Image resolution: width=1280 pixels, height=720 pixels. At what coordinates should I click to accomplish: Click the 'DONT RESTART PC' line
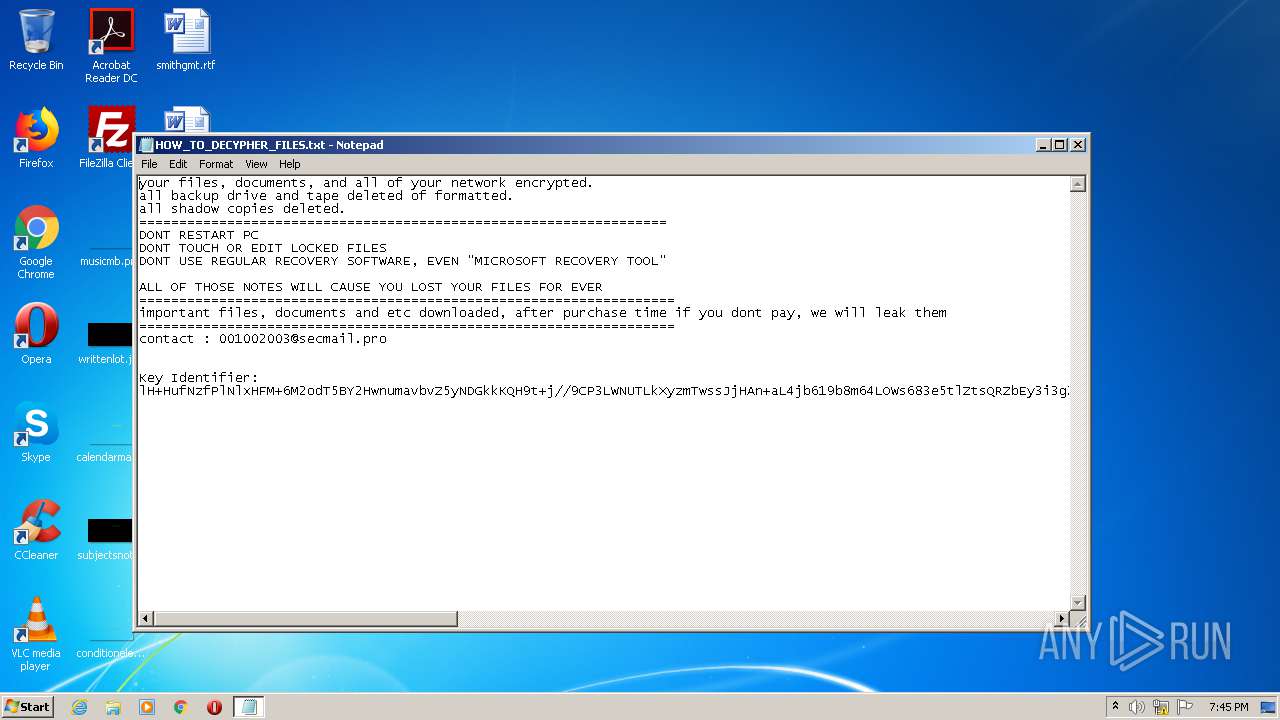coord(199,235)
